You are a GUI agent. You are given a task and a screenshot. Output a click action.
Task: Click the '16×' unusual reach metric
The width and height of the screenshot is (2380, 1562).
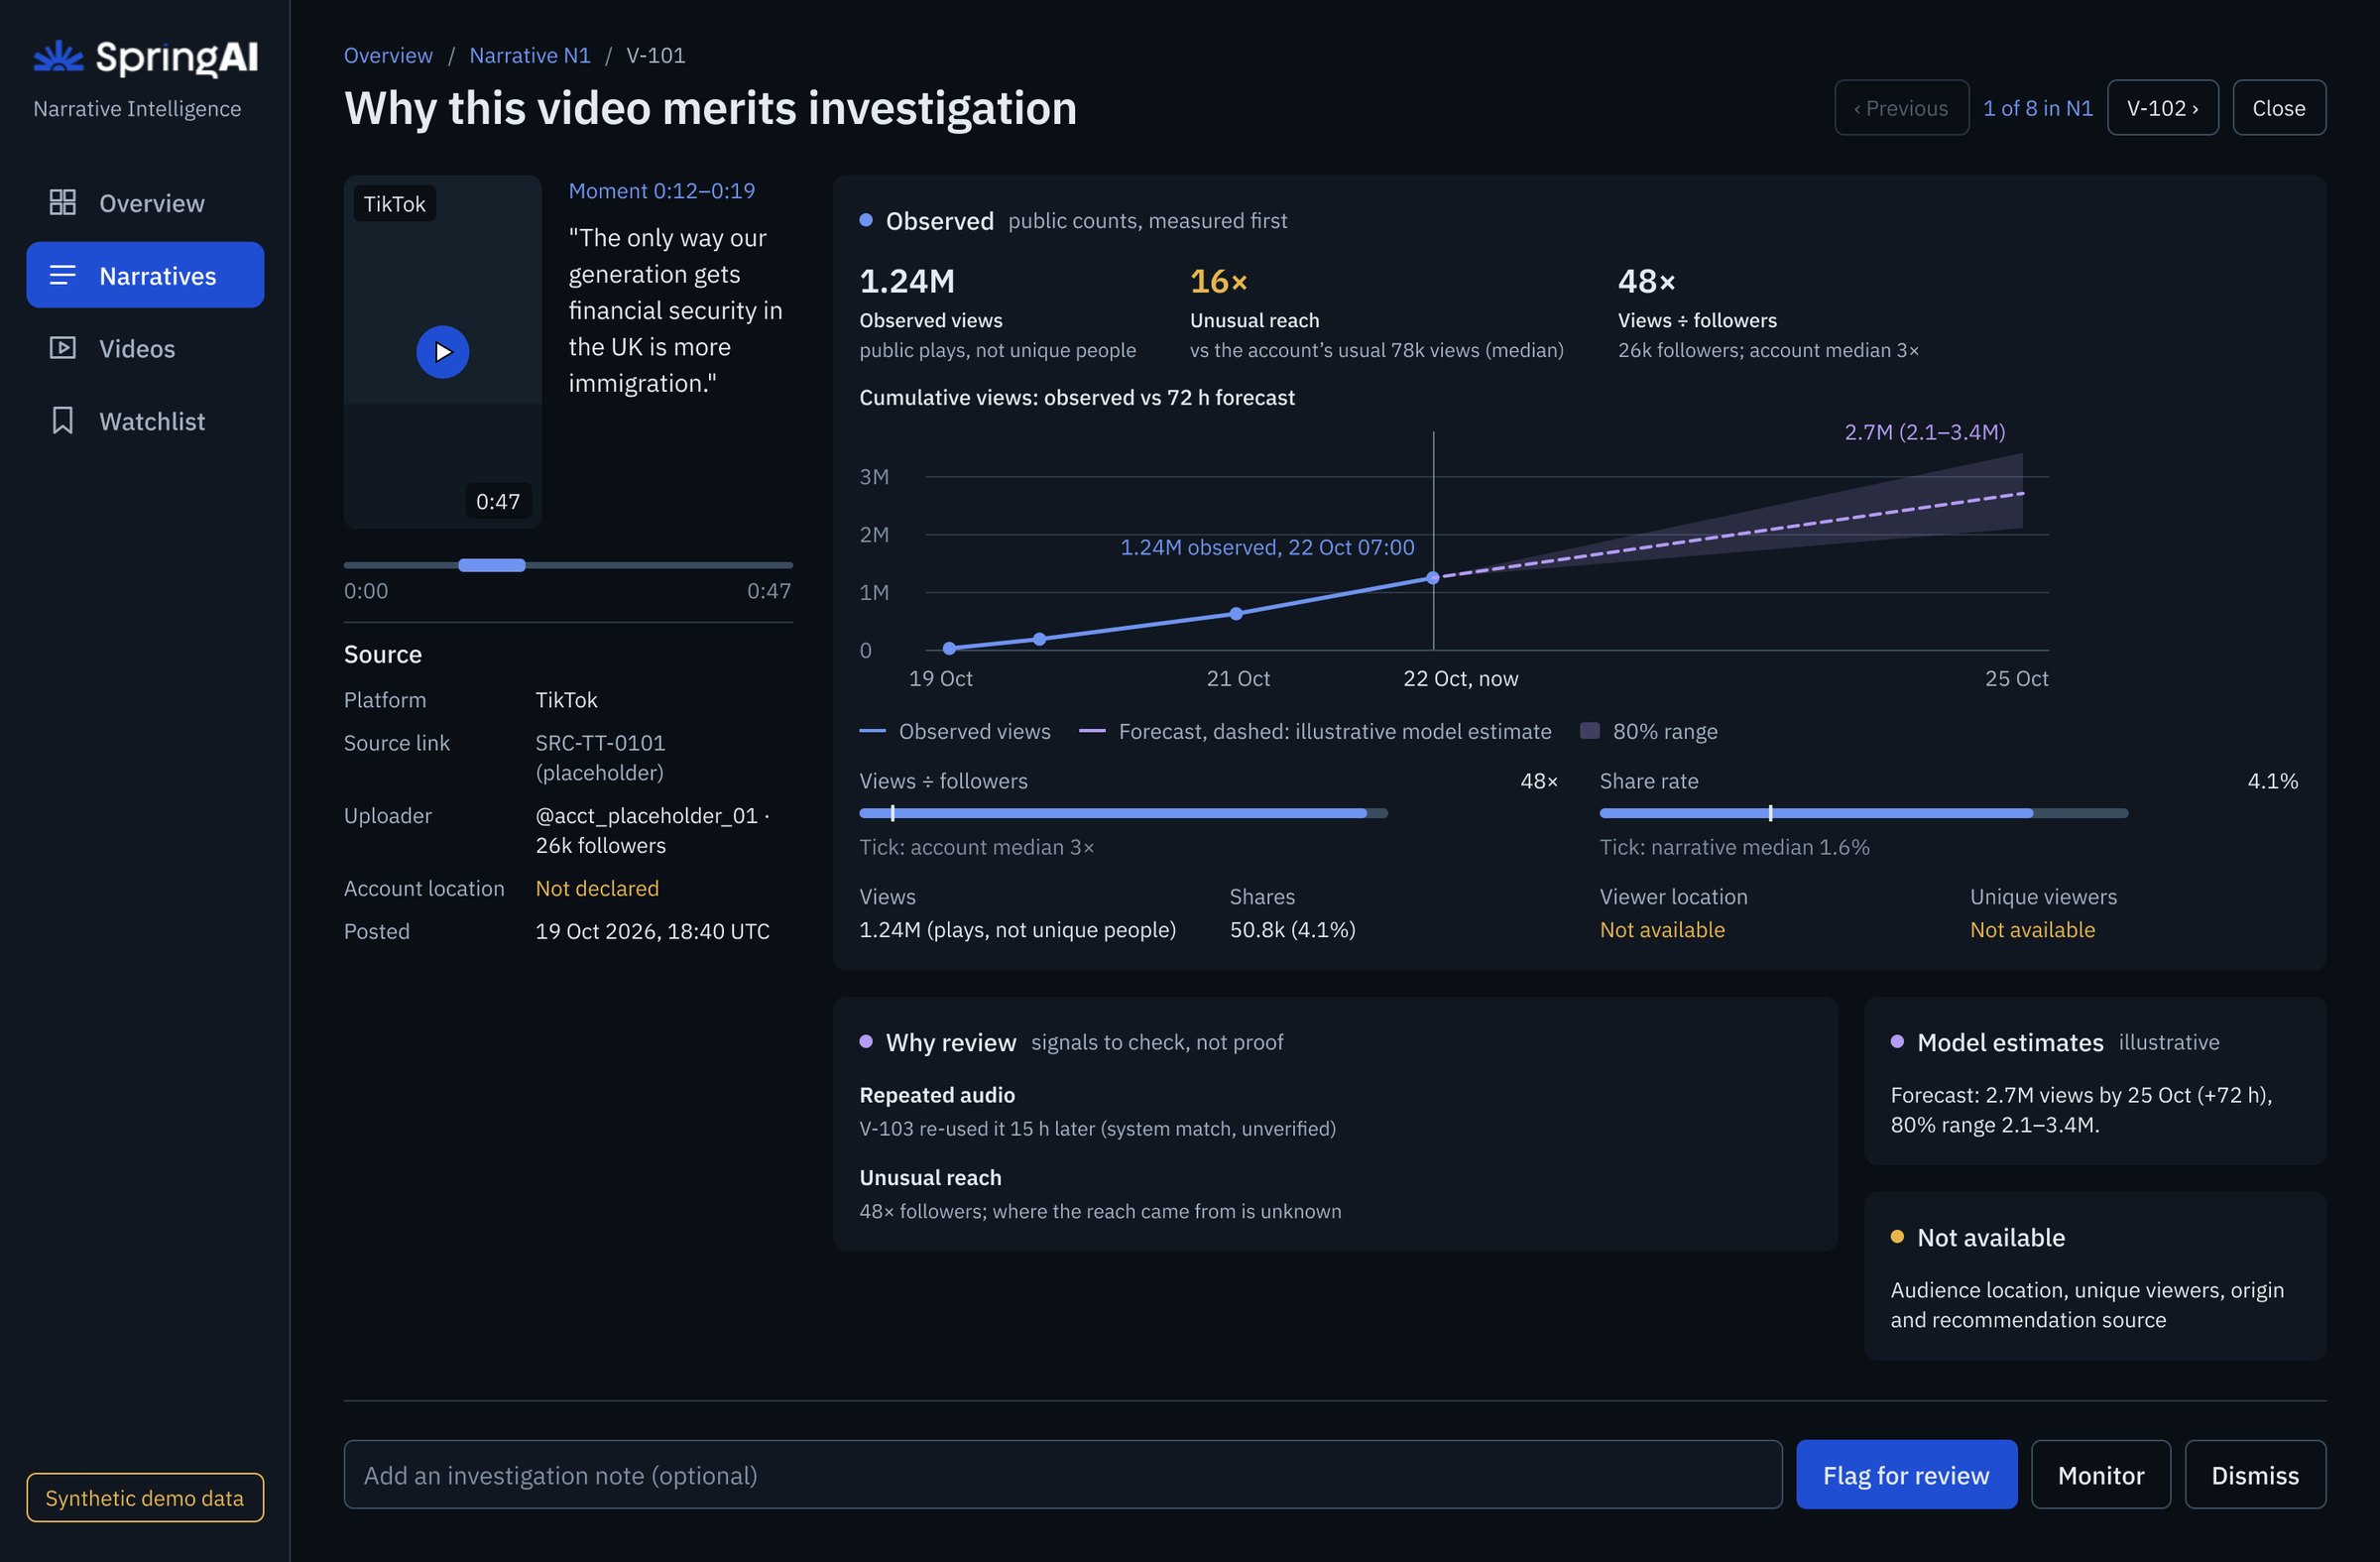(1218, 281)
